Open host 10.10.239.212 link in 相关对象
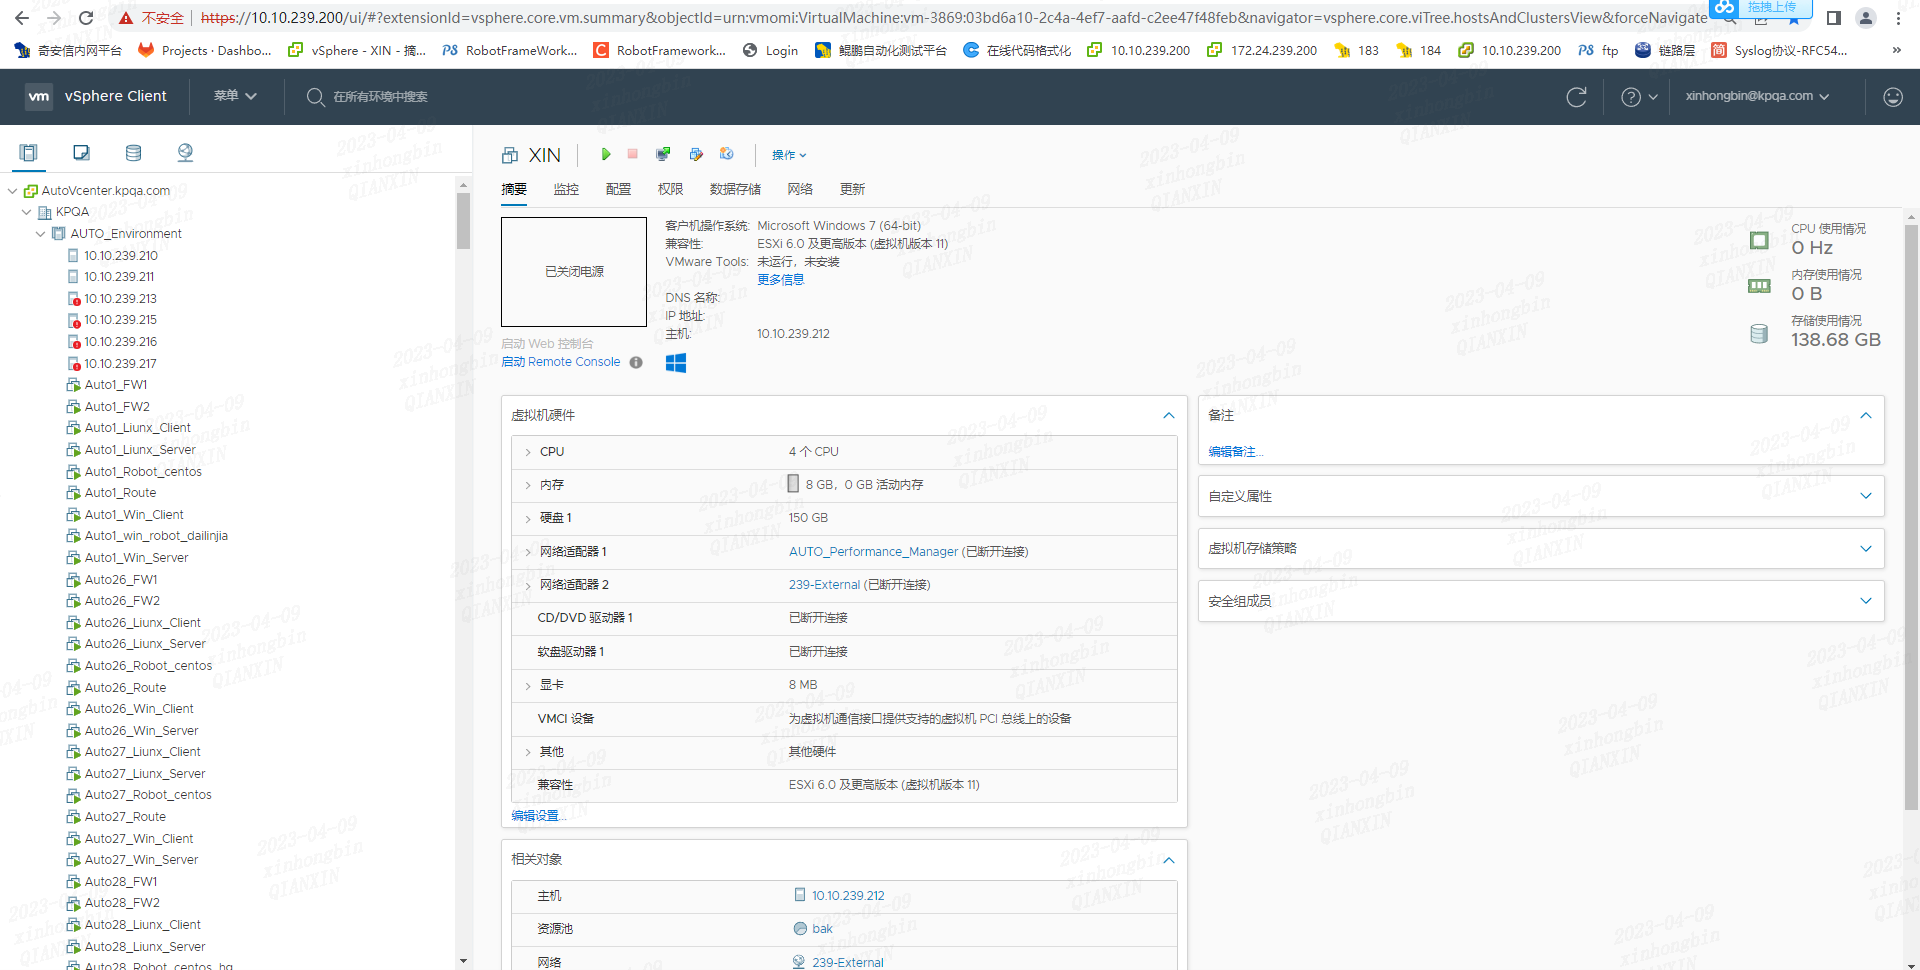The width and height of the screenshot is (1920, 970). 848,896
